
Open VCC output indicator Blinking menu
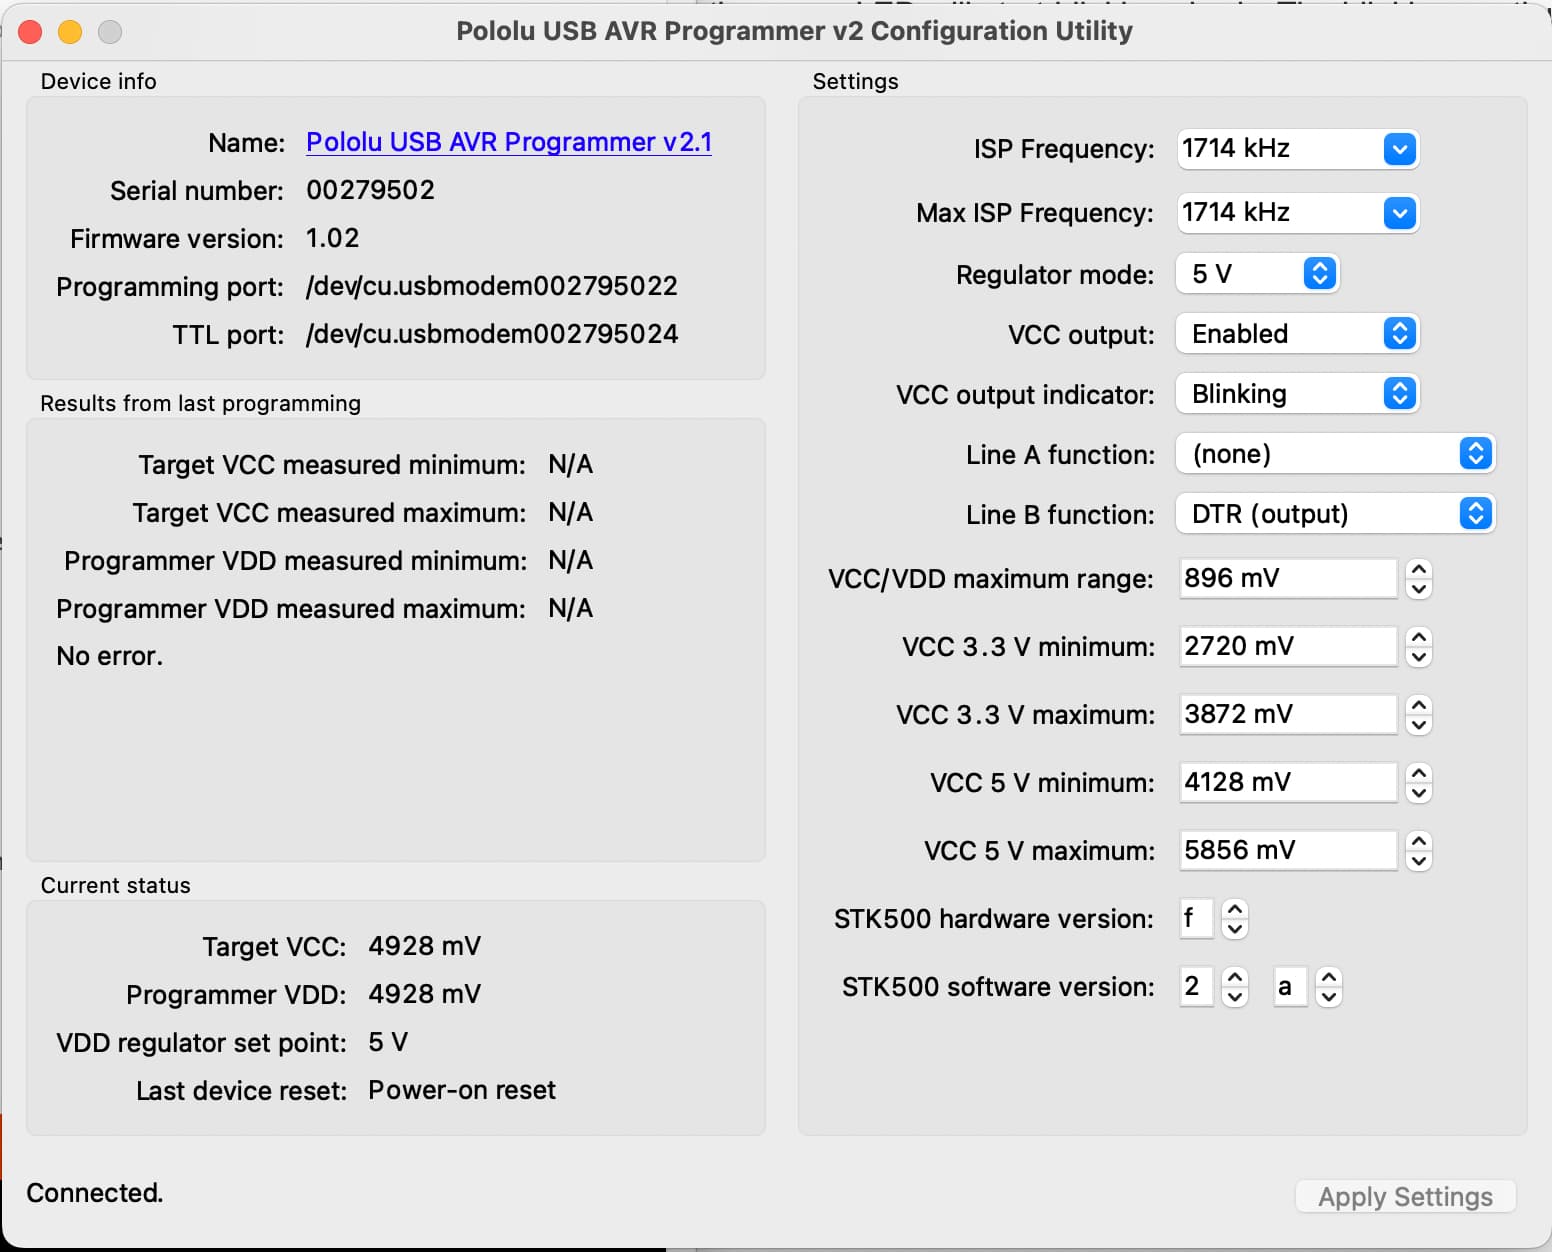1297,394
